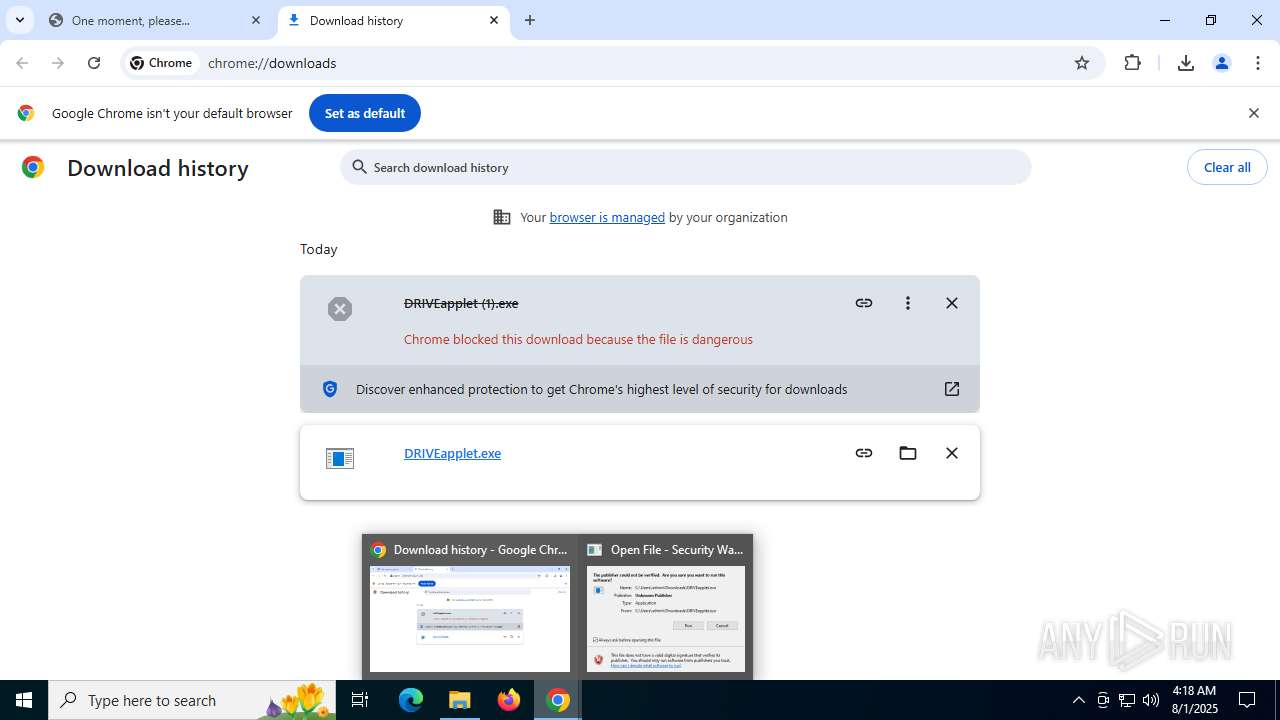Open the Windows Start menu
Screen dimensions: 1280x720
24,700
